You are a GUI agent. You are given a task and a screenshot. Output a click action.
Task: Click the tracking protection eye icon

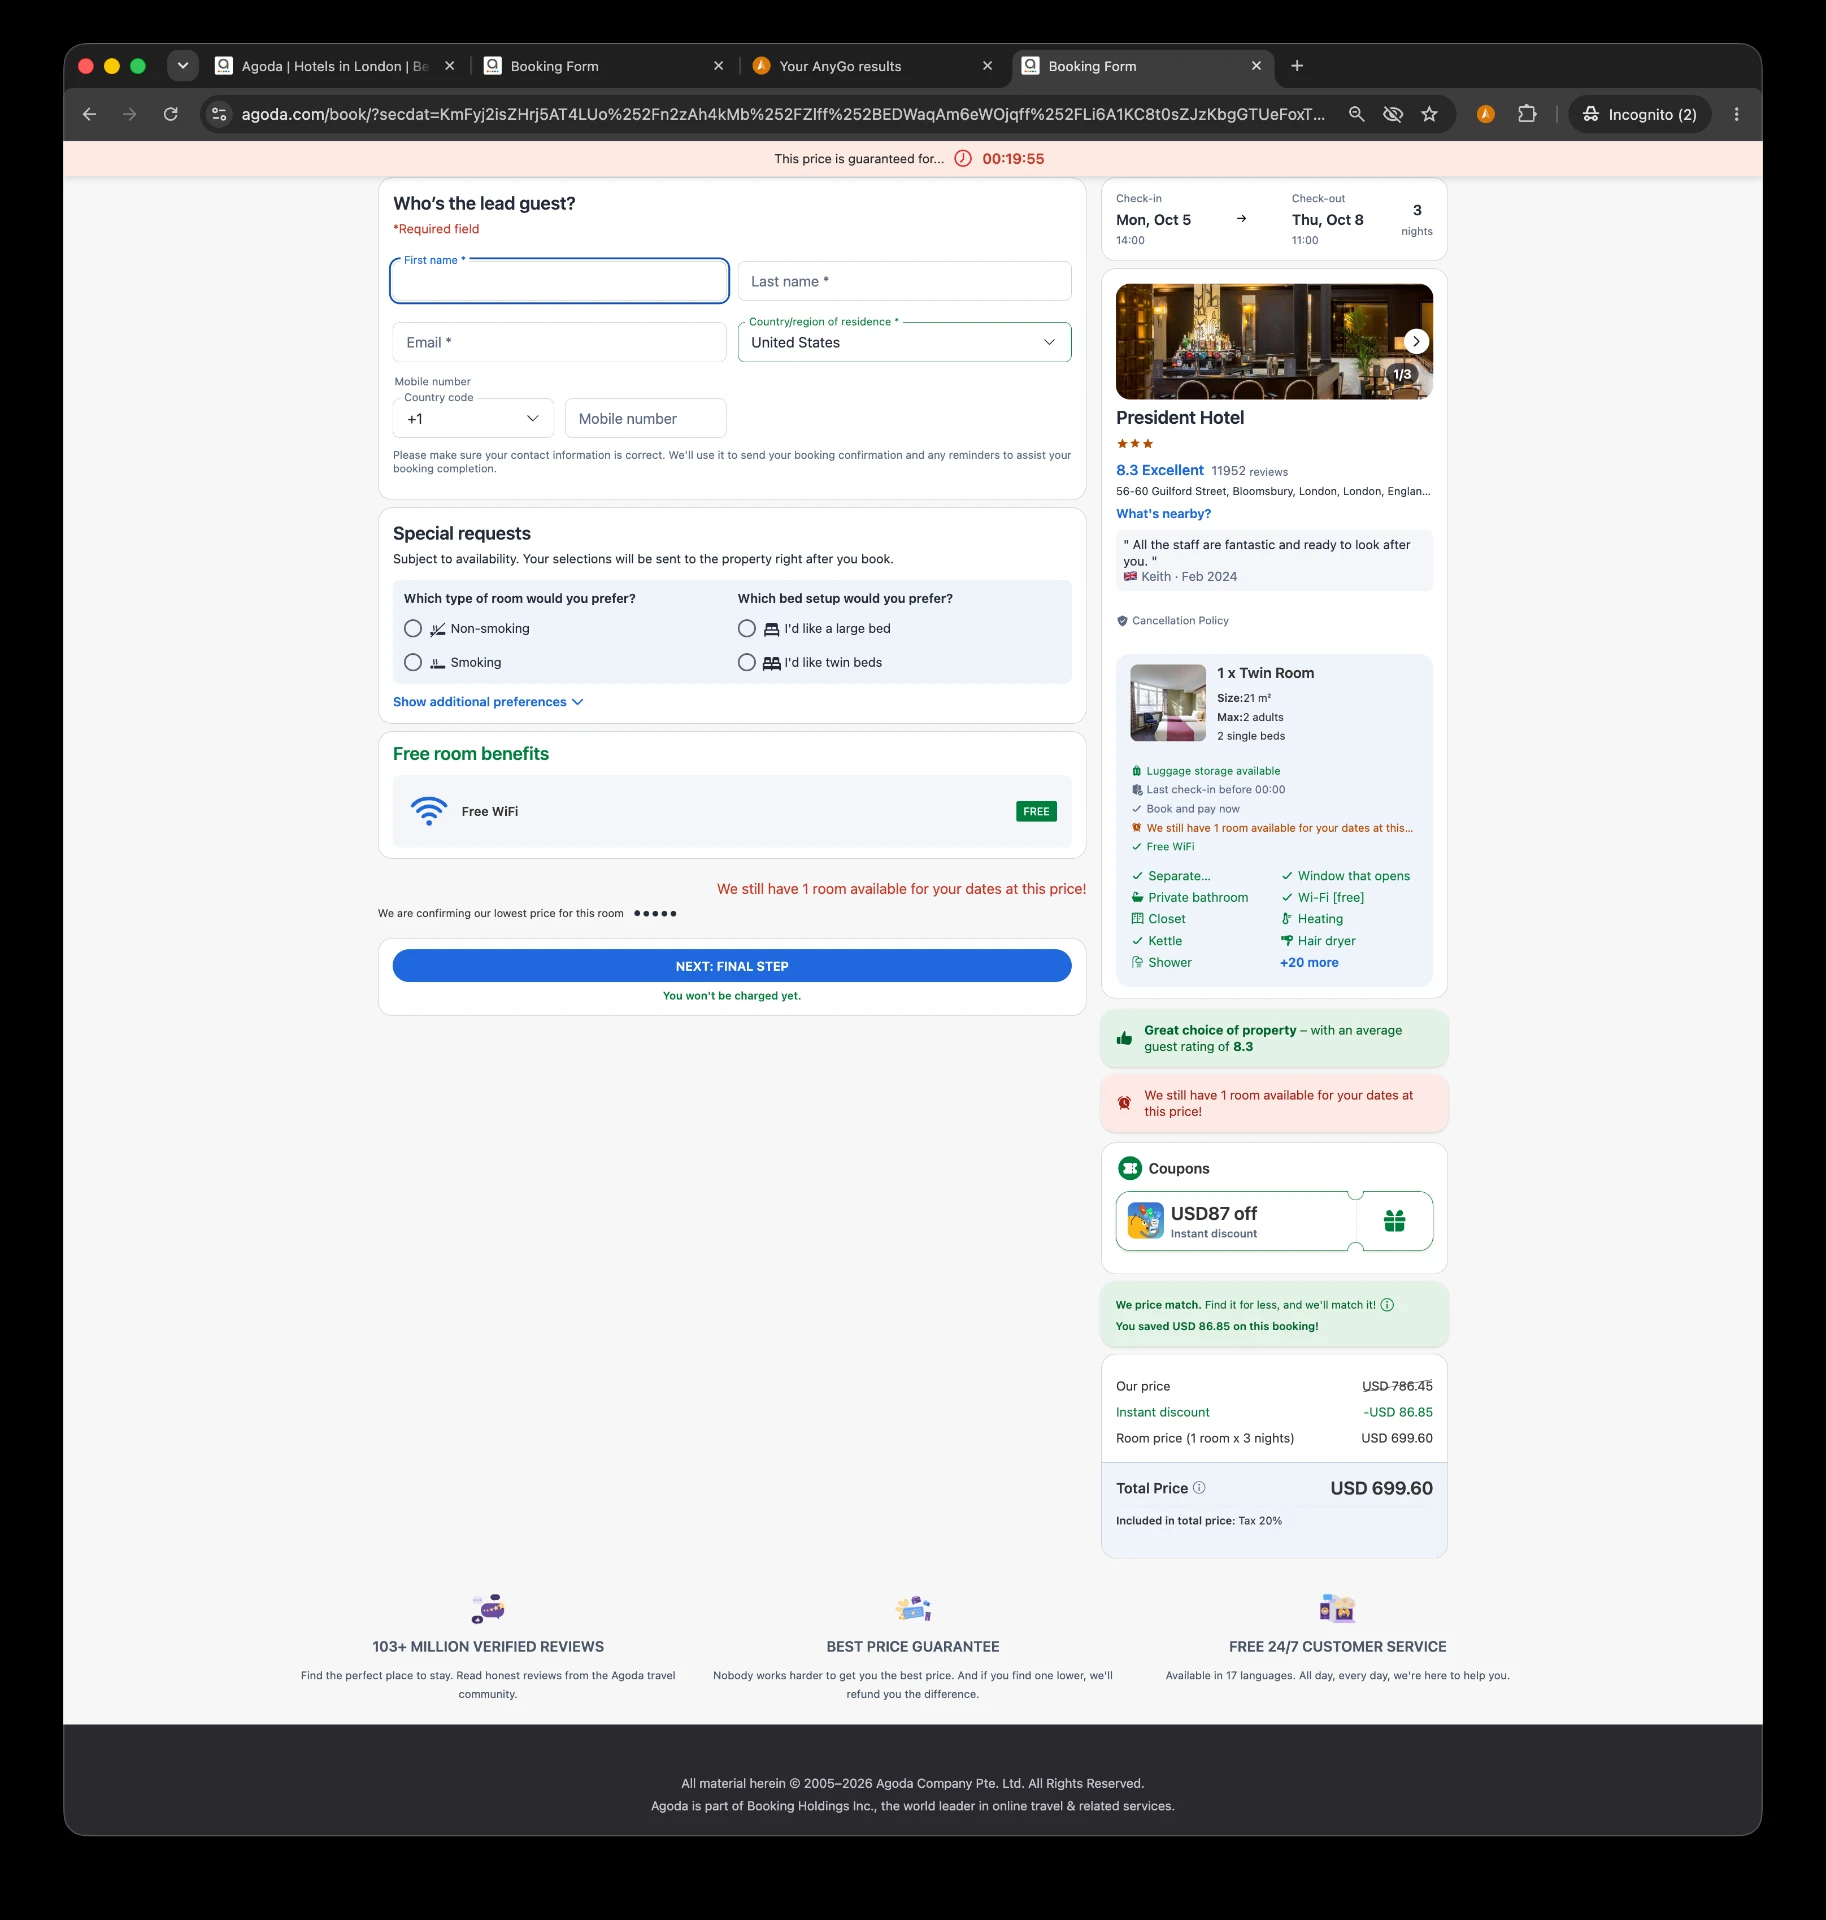tap(1392, 114)
